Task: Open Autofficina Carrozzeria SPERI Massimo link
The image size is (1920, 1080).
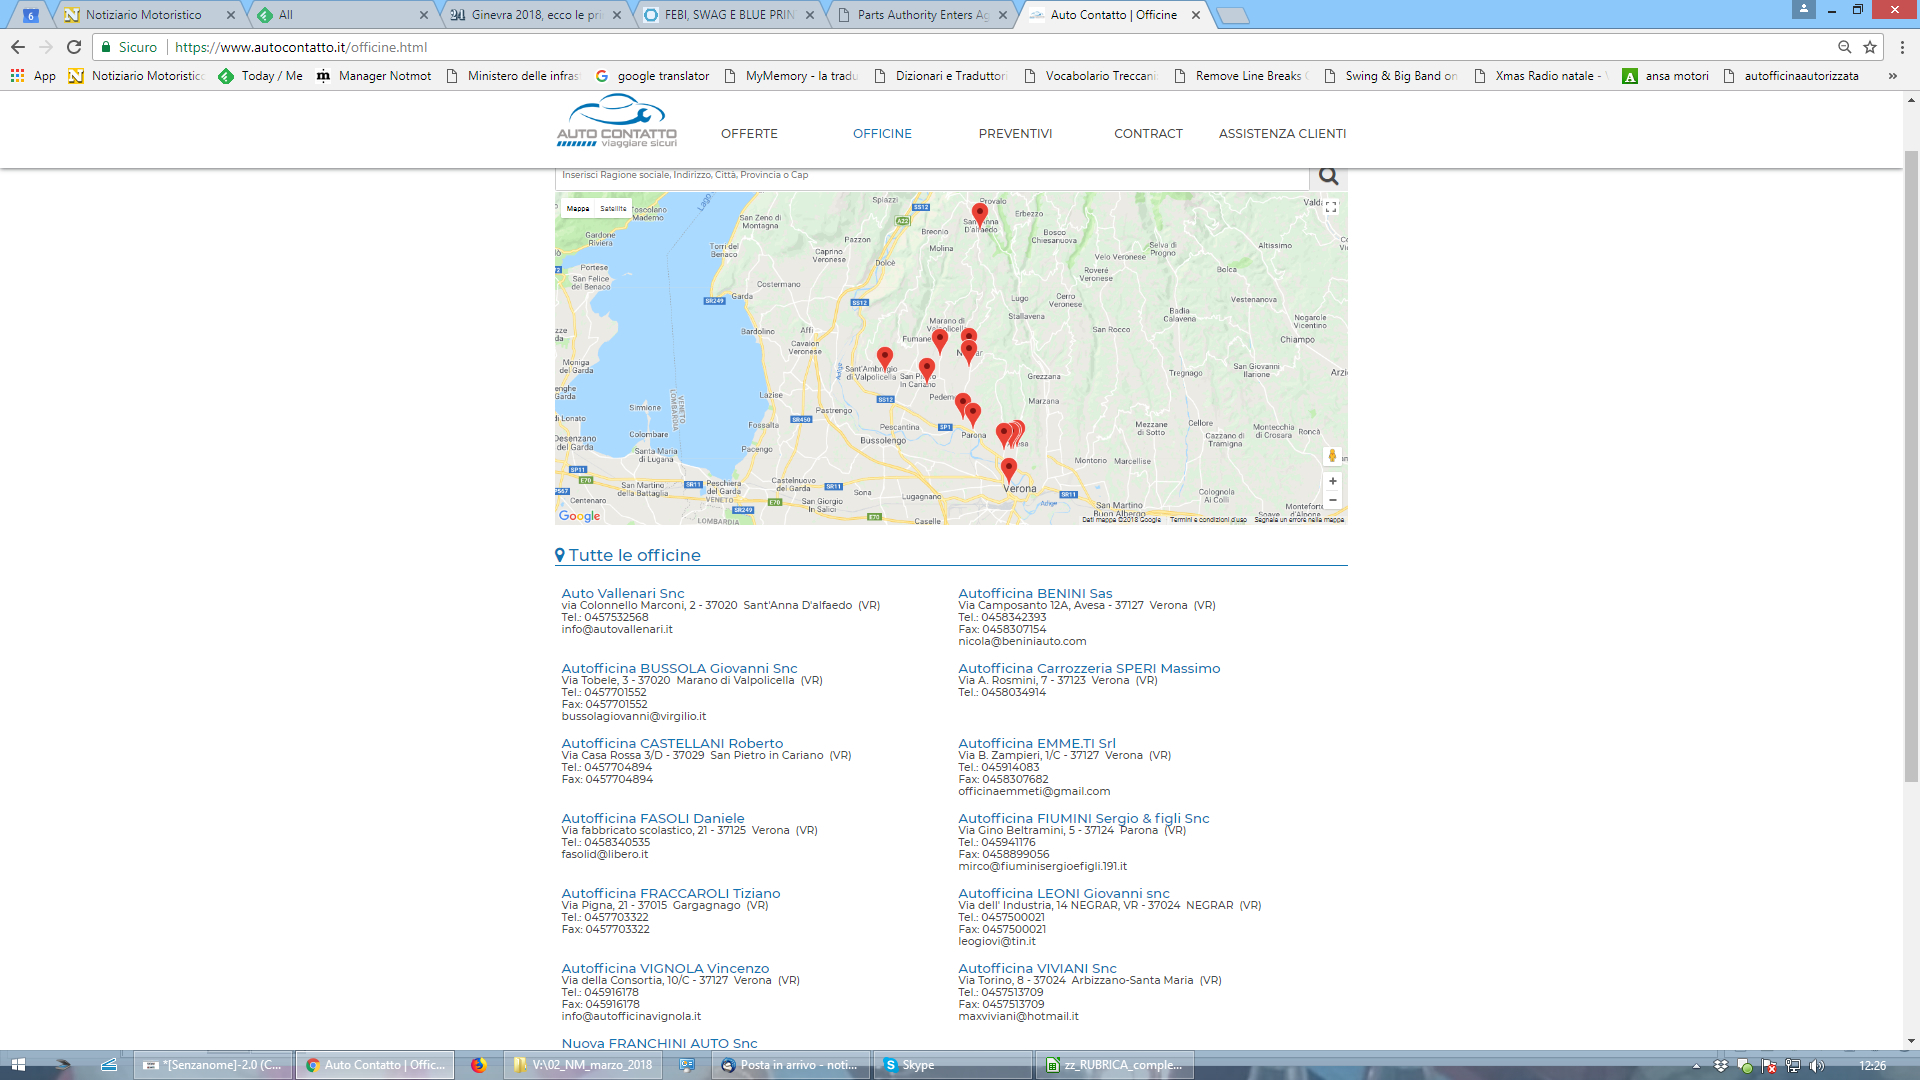Action: click(x=1089, y=669)
